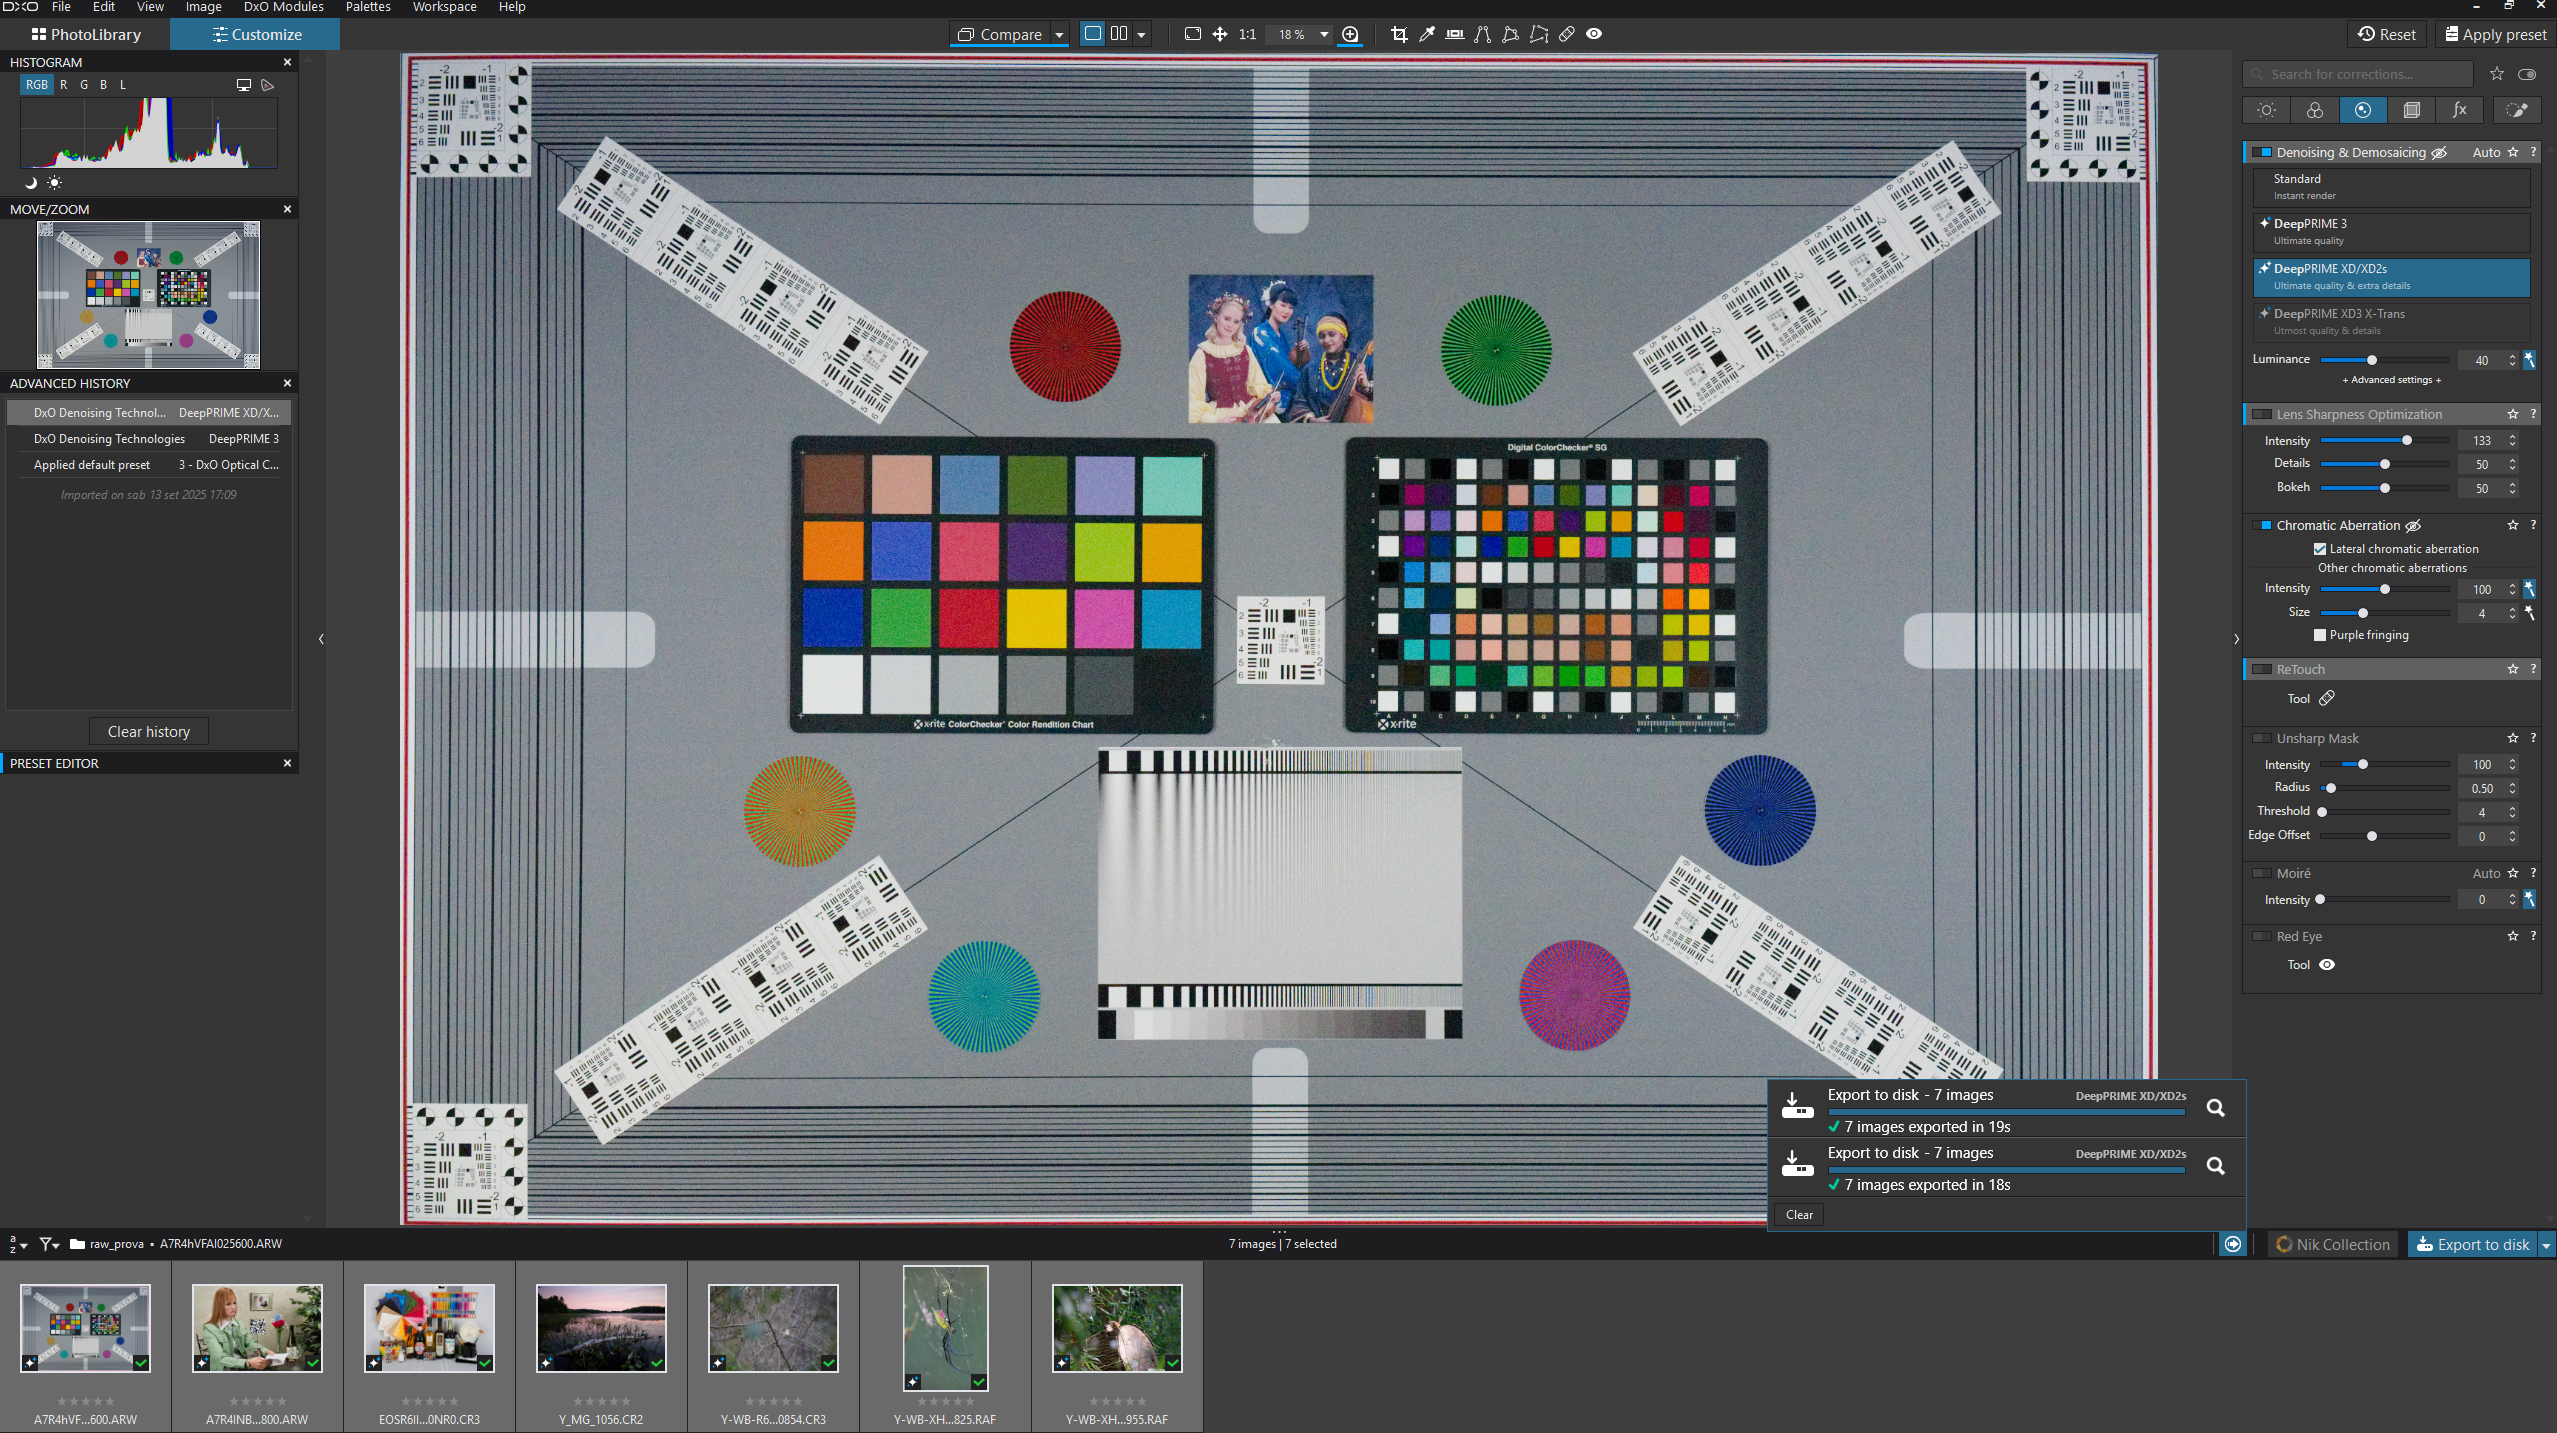Image resolution: width=2557 pixels, height=1433 pixels.
Task: Open the Export to disk dropdown arrow
Action: point(2546,1244)
